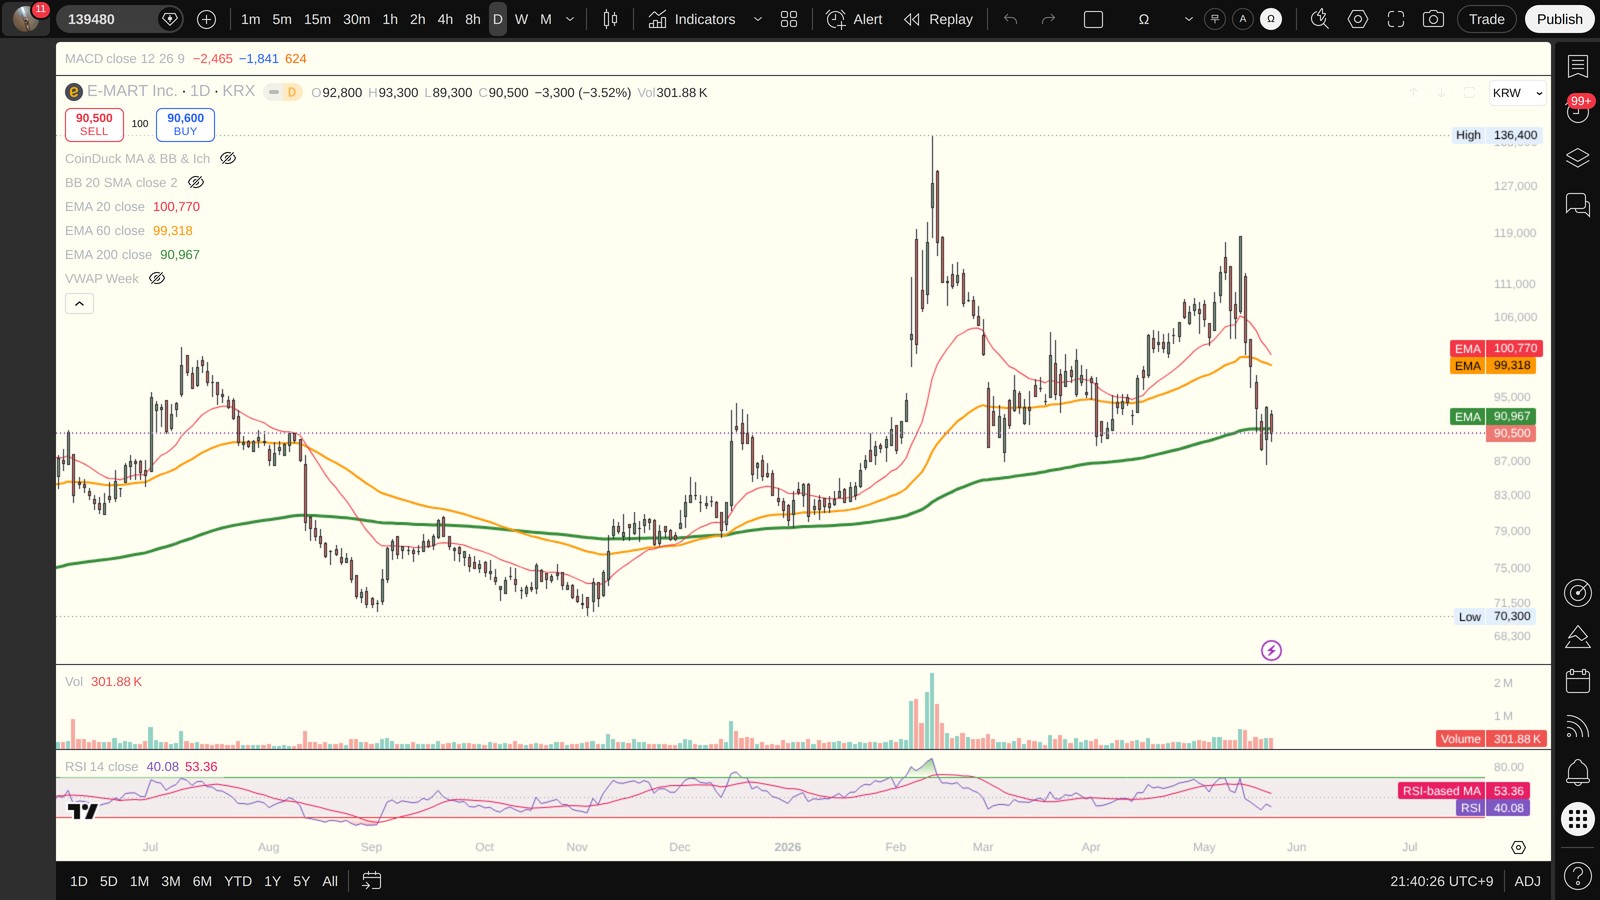1600x900 pixels.
Task: Select the 1Y date range
Action: pos(272,881)
